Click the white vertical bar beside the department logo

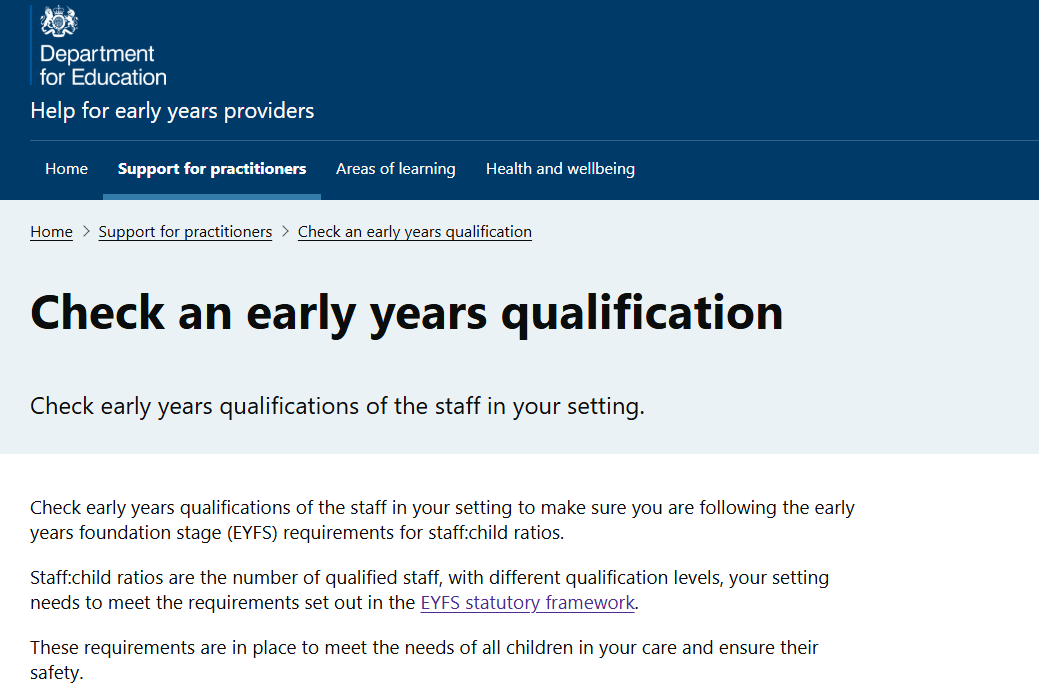point(32,45)
